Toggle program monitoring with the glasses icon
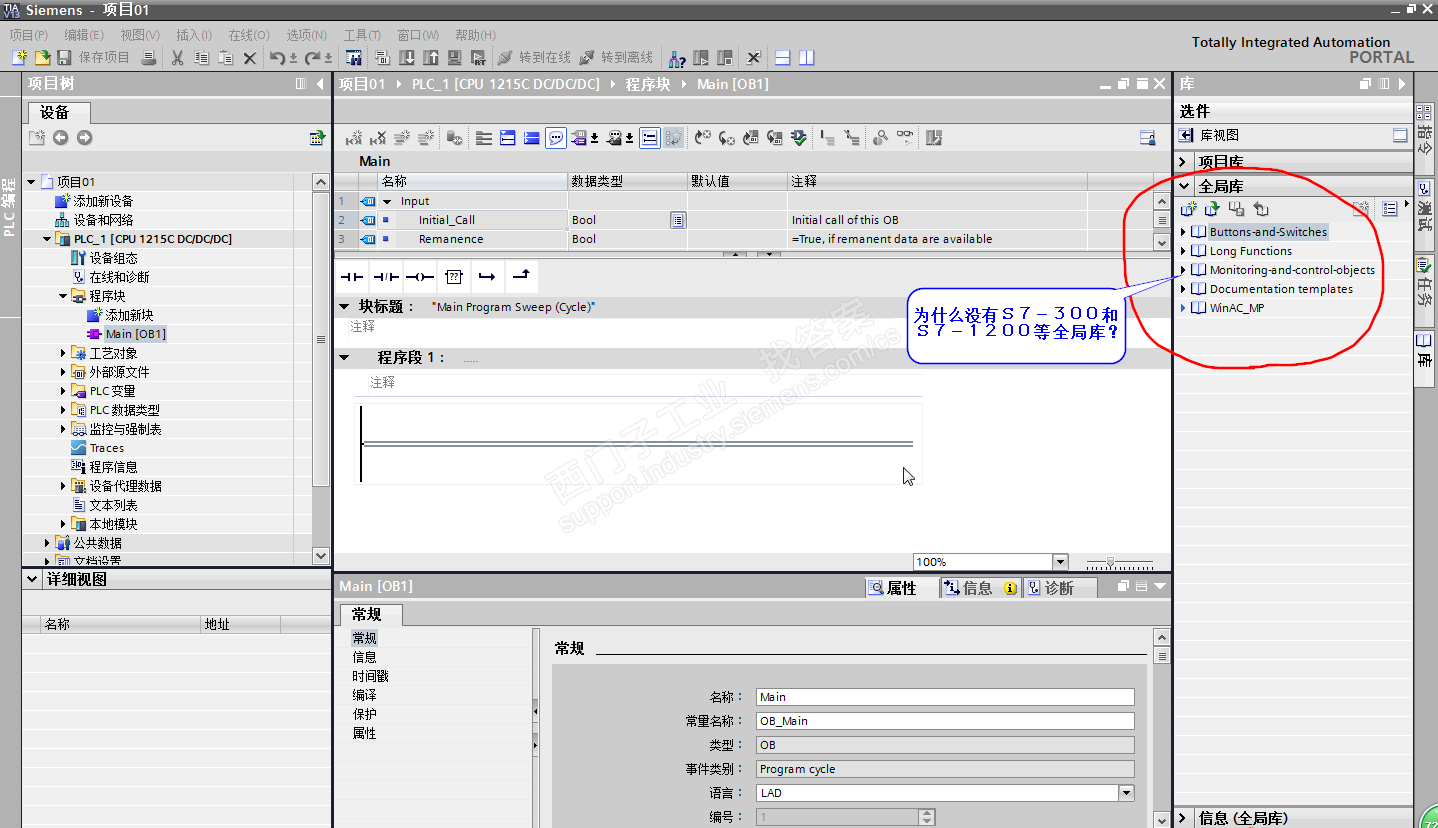Screen dimensions: 1438x828 coord(905,138)
